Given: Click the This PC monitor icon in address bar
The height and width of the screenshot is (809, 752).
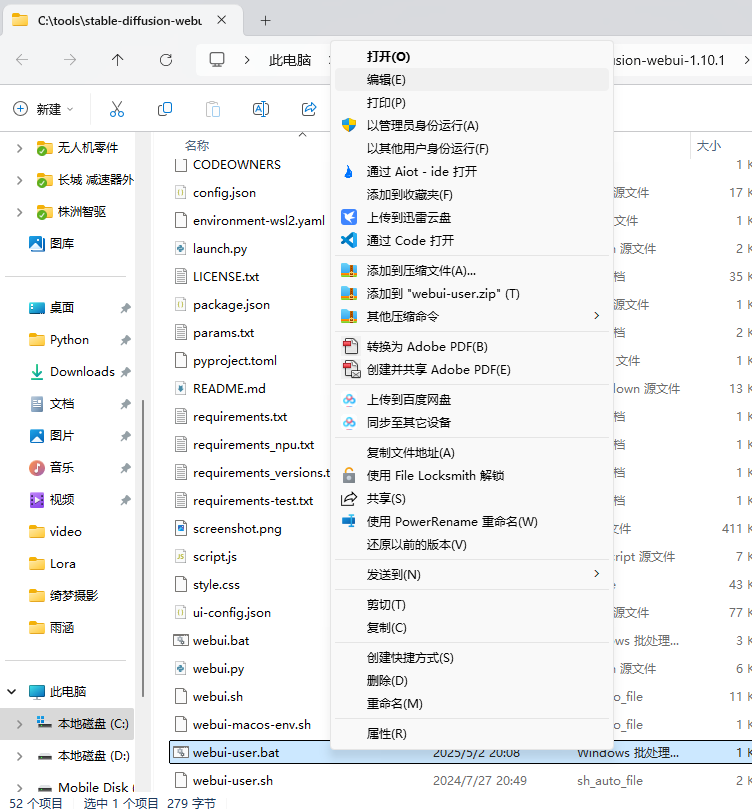Looking at the screenshot, I should pos(217,60).
